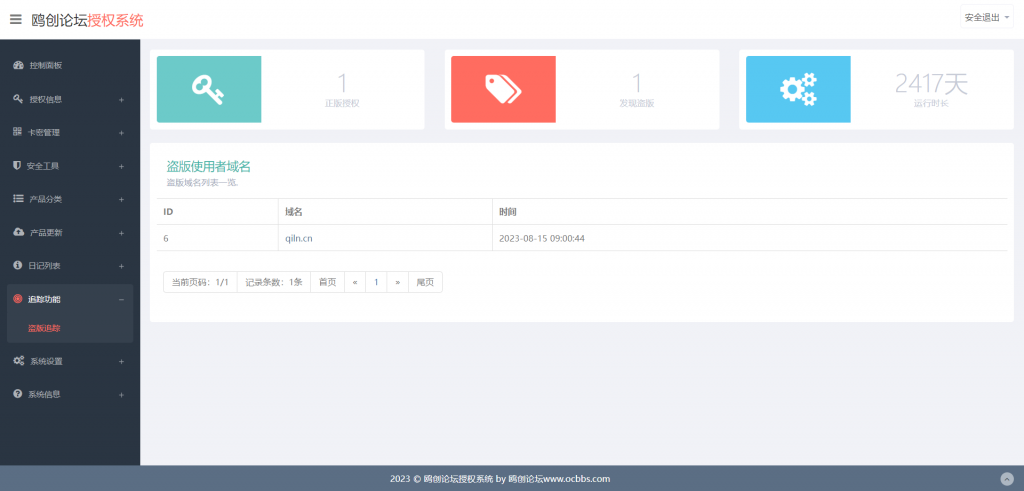Click the 尾页 pagination button

point(425,282)
